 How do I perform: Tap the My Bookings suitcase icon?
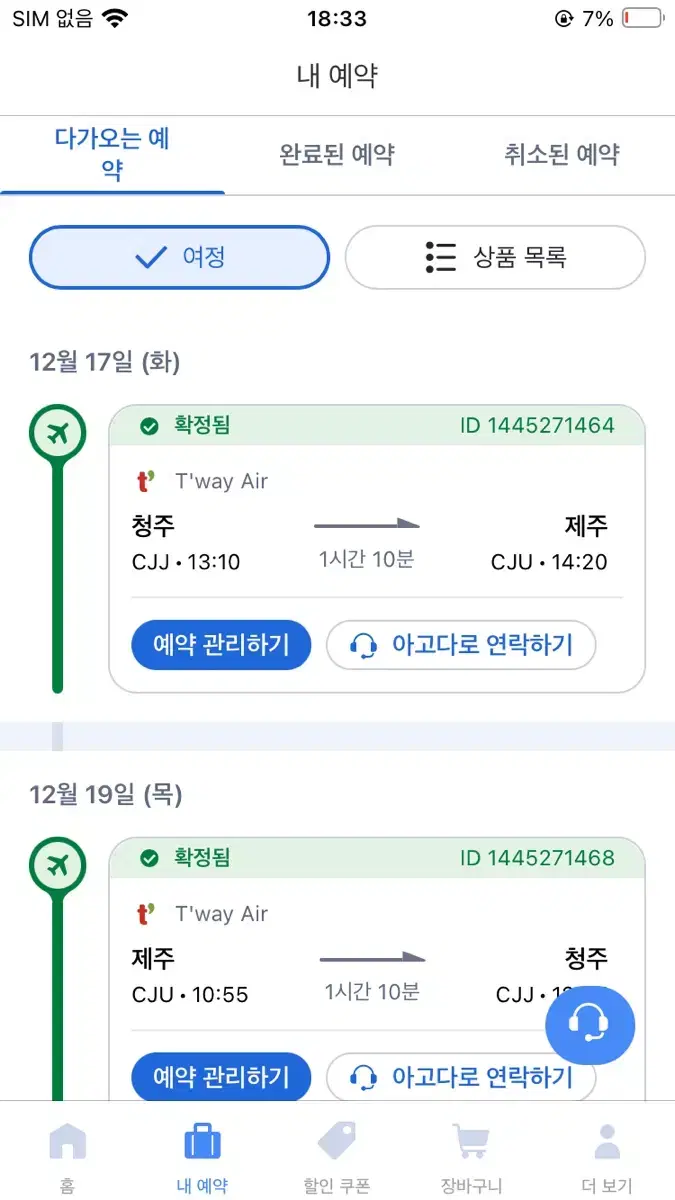(x=202, y=1142)
